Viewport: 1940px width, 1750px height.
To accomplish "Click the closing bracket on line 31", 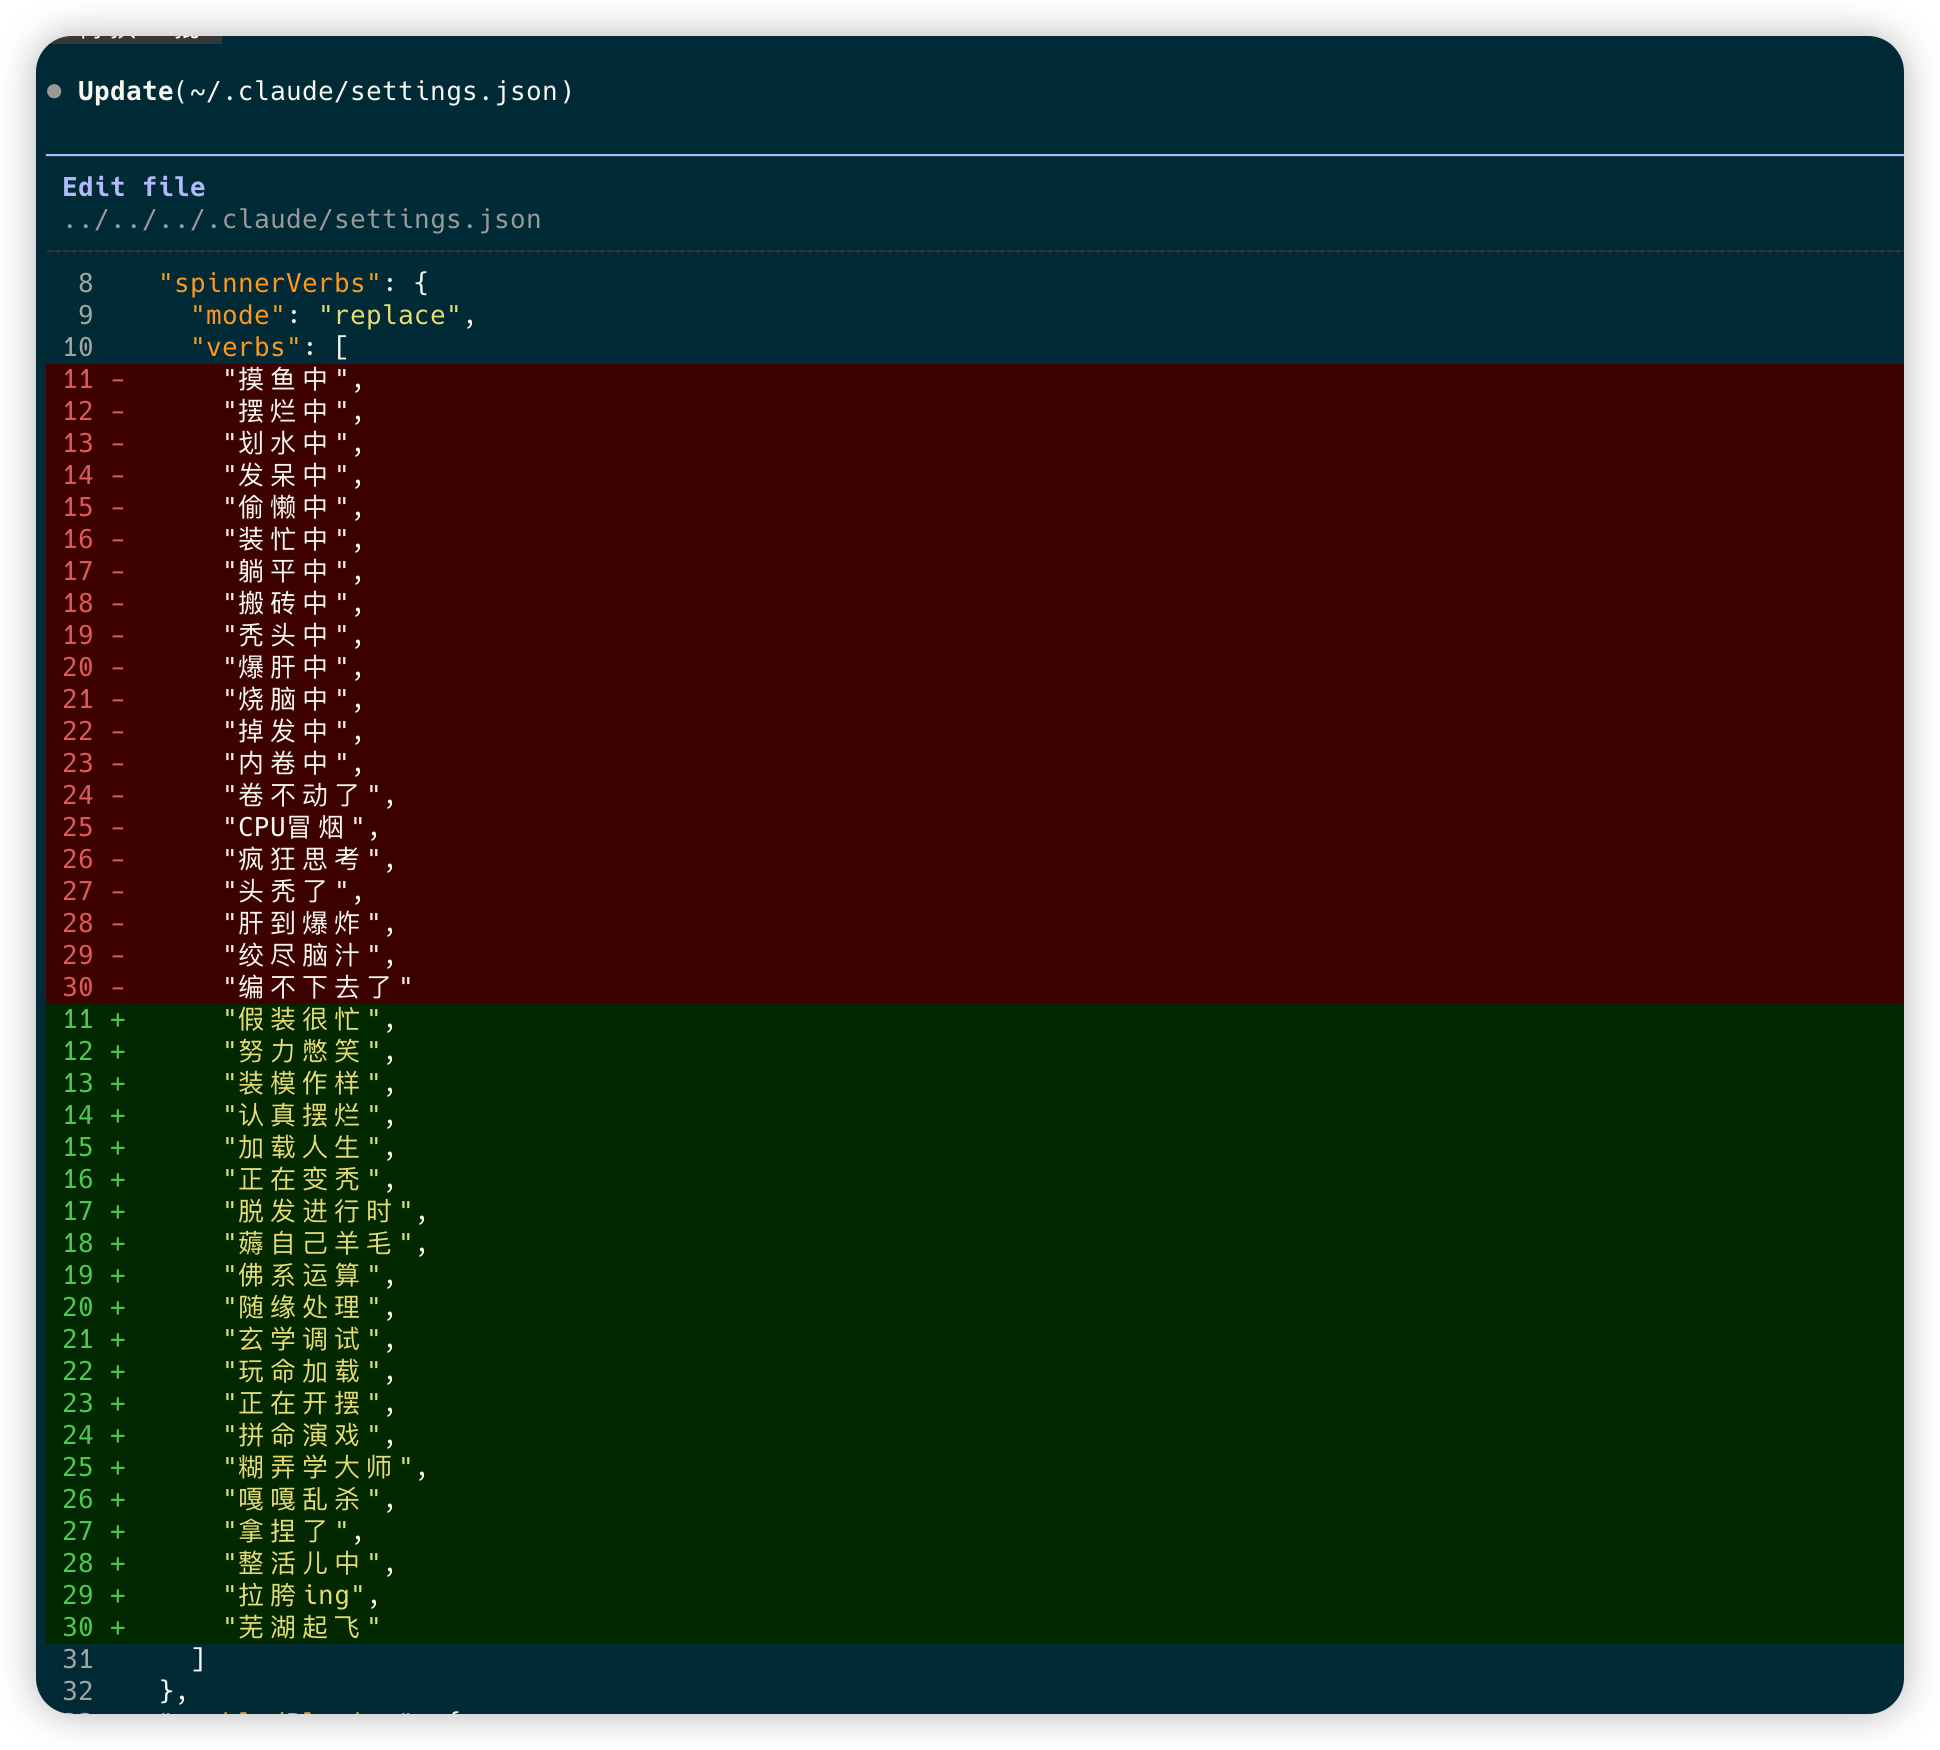I will pos(198,1659).
